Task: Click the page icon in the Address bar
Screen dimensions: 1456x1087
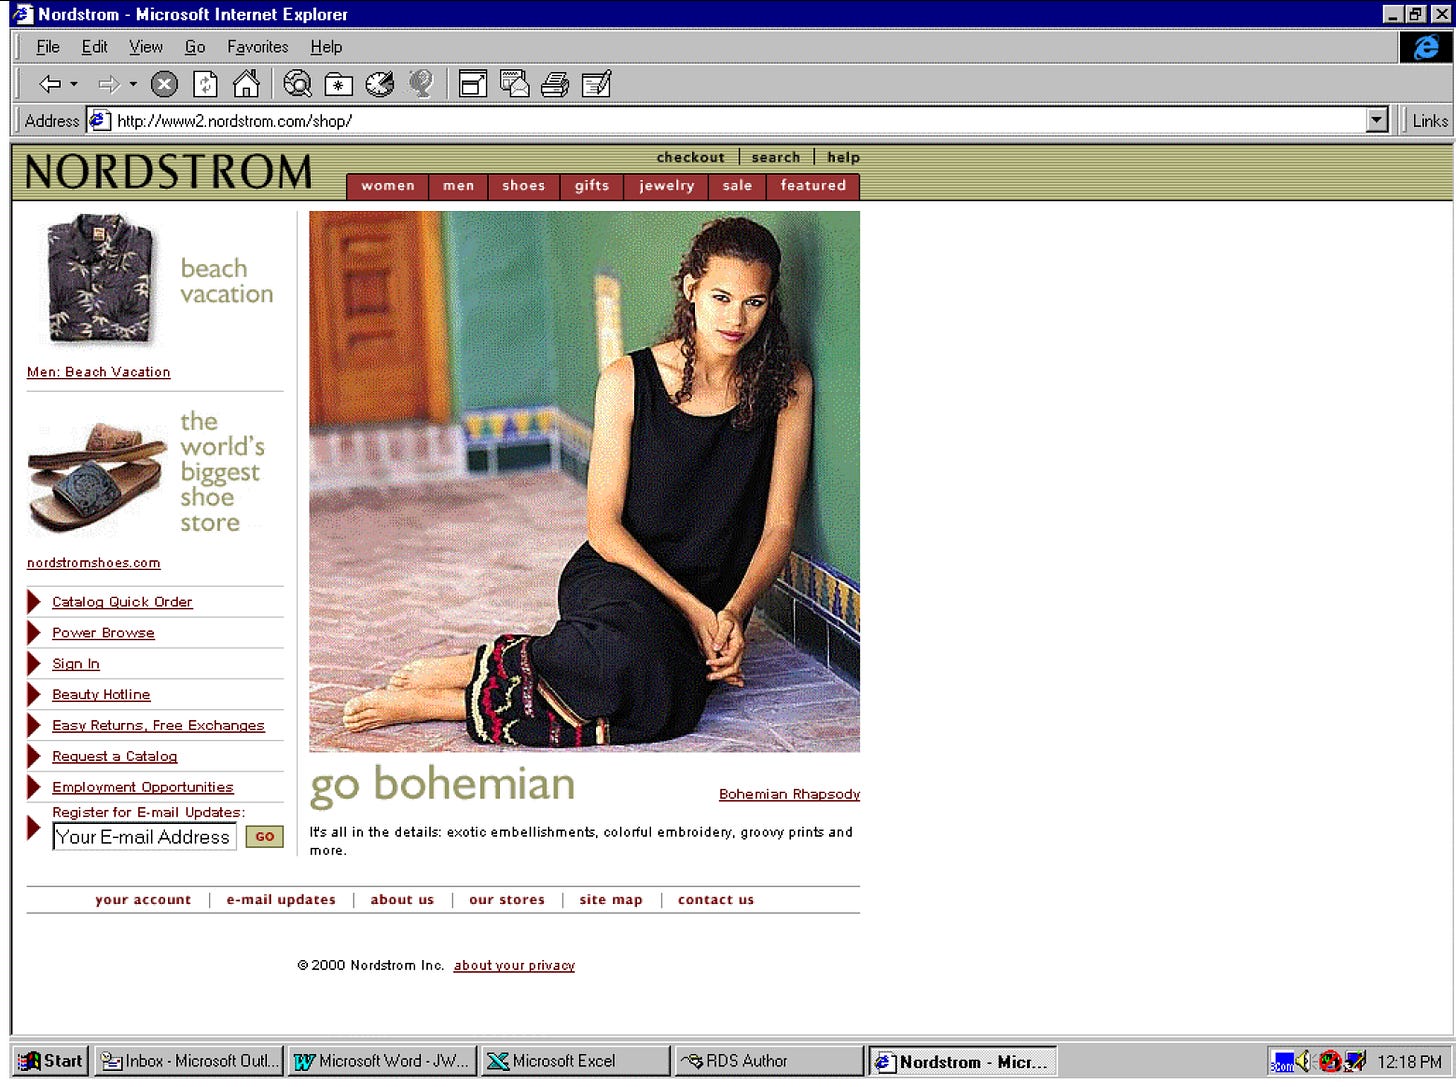Action: (x=99, y=121)
